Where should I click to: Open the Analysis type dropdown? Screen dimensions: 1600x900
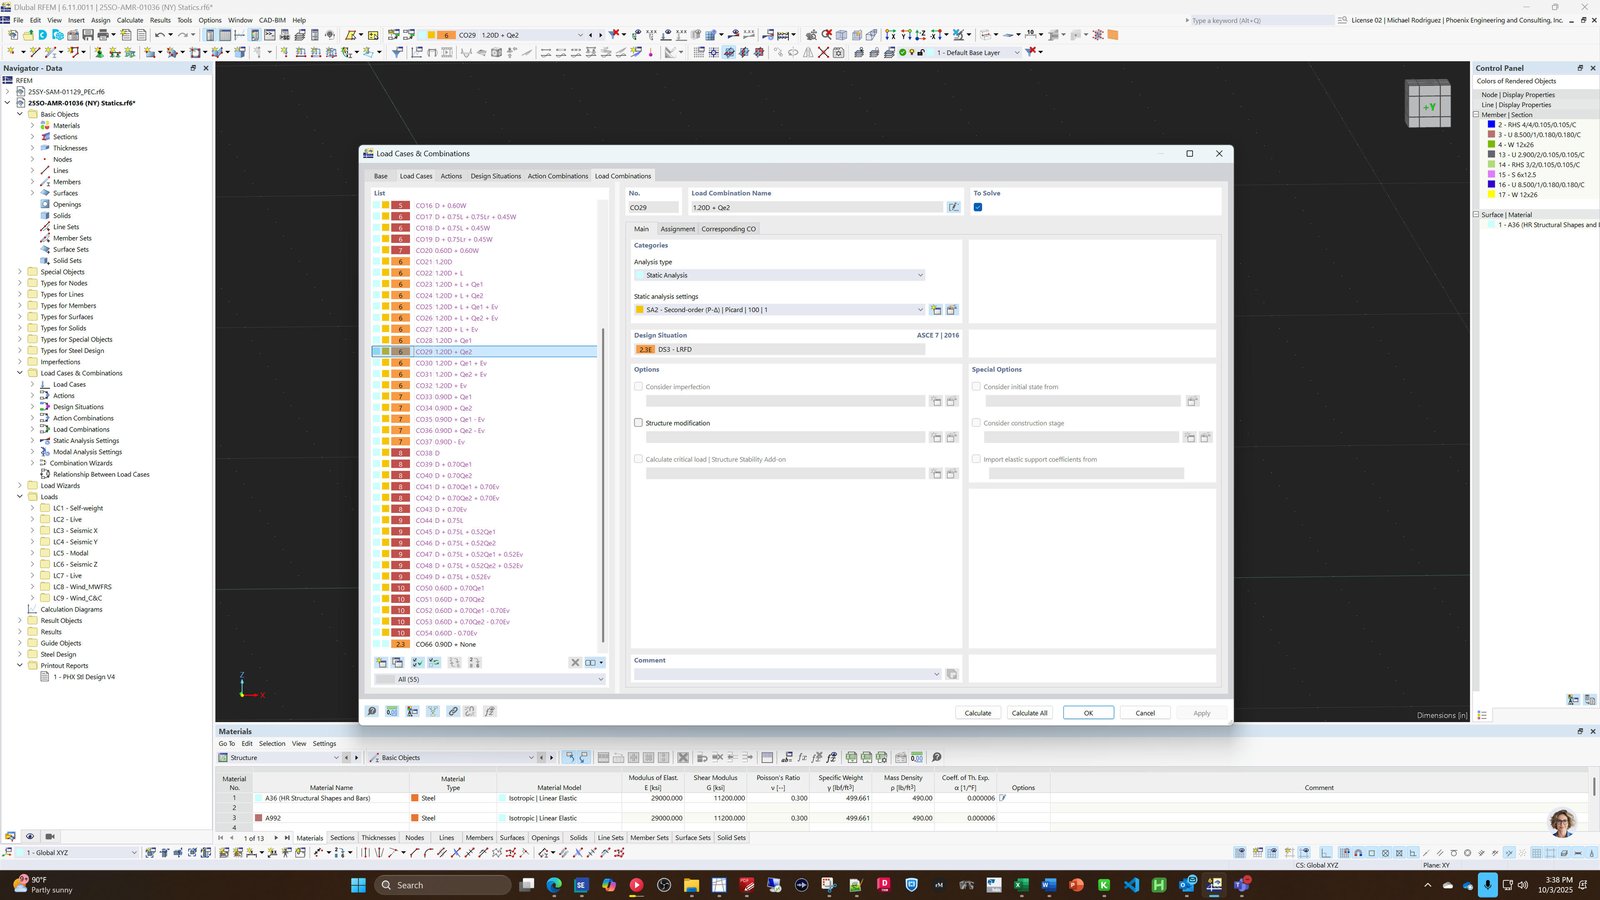tap(779, 275)
